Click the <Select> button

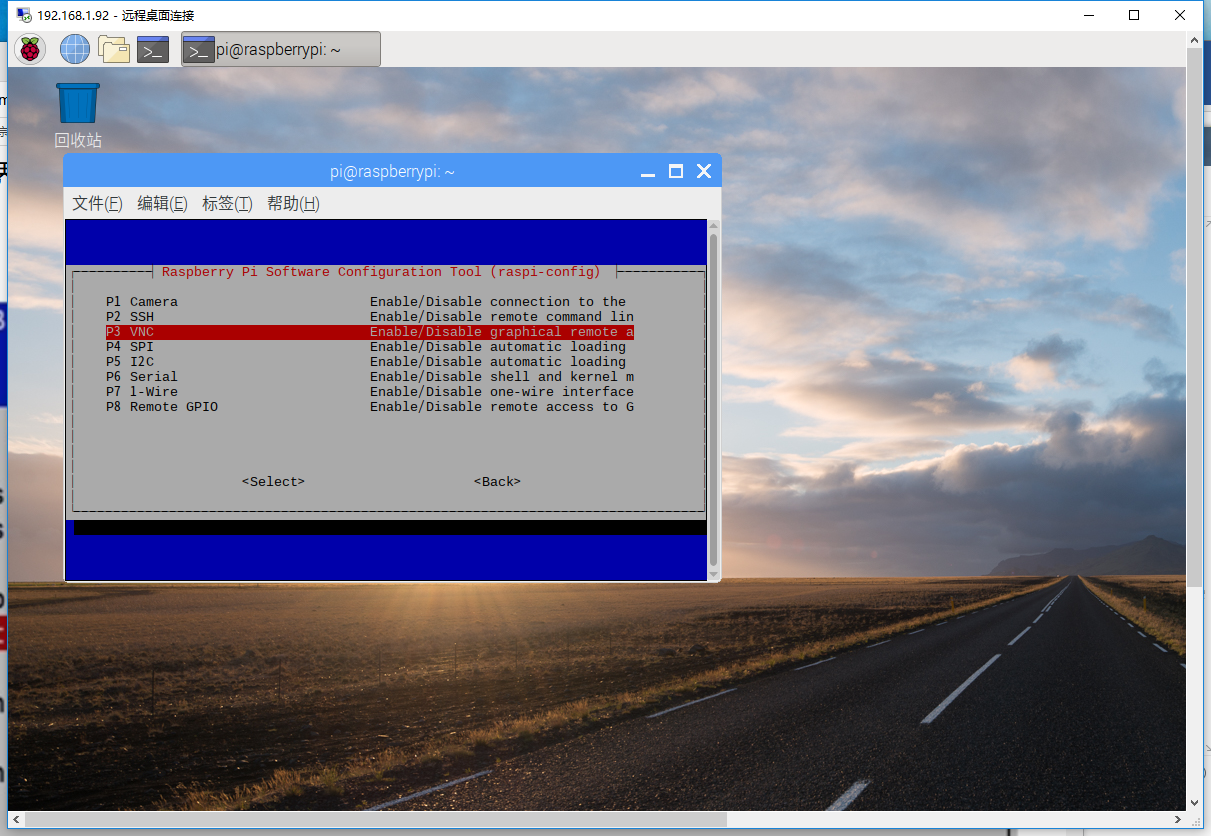coord(273,482)
